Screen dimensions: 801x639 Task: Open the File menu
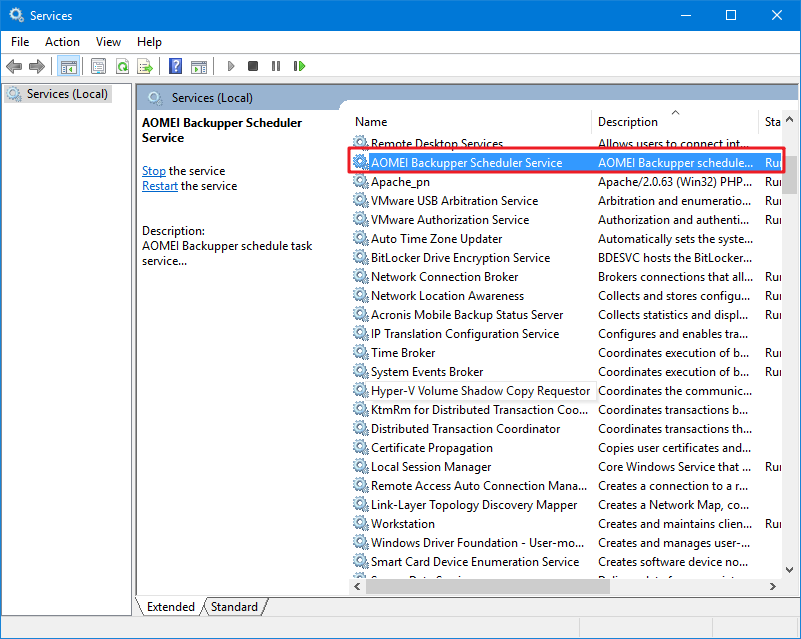point(20,42)
